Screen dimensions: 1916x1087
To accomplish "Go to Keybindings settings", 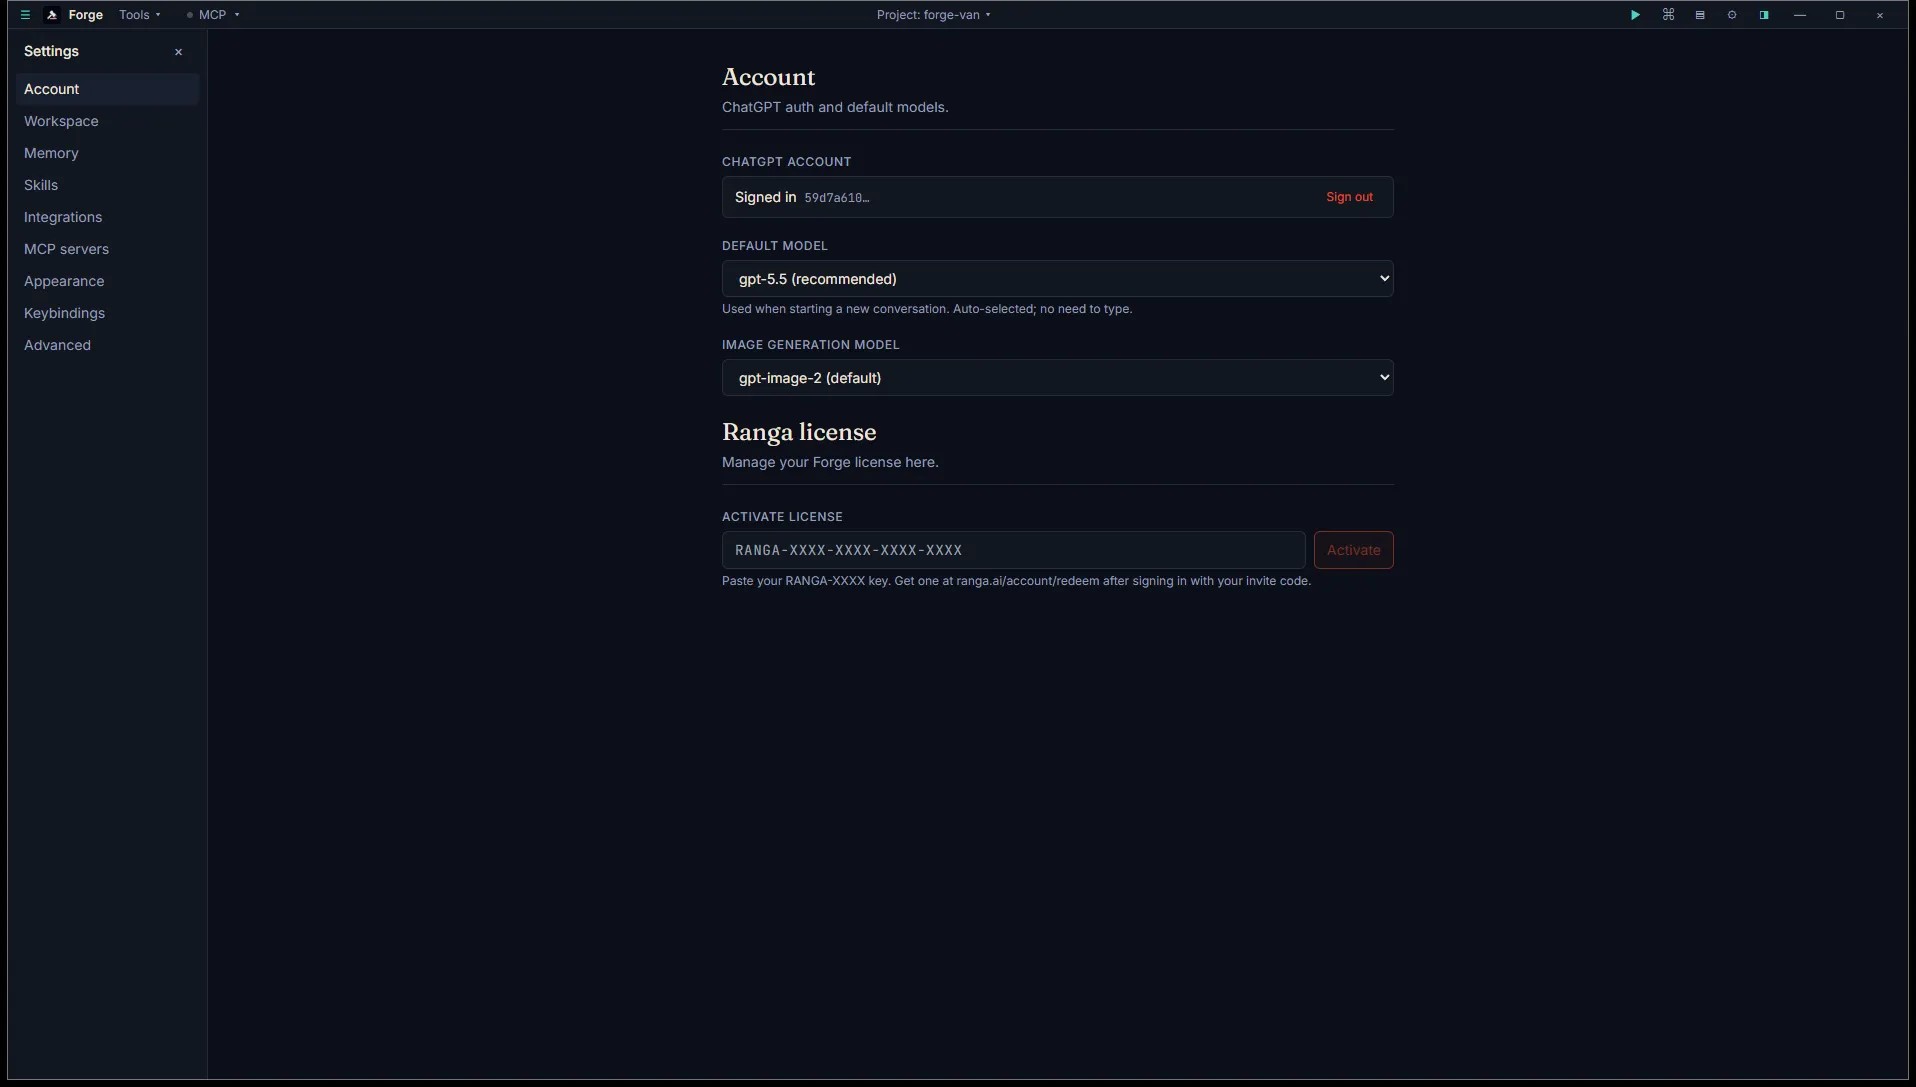I will pos(108,313).
